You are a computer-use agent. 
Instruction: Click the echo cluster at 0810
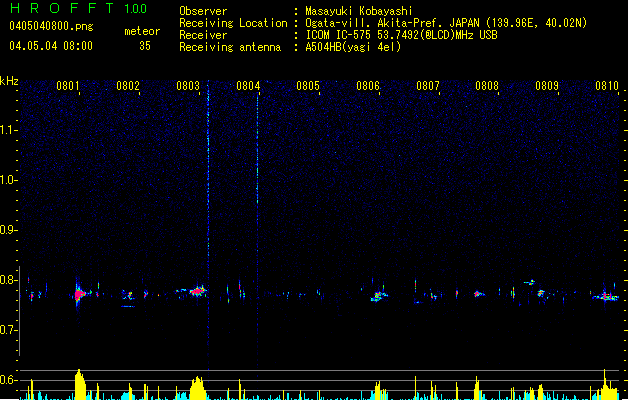click(607, 297)
